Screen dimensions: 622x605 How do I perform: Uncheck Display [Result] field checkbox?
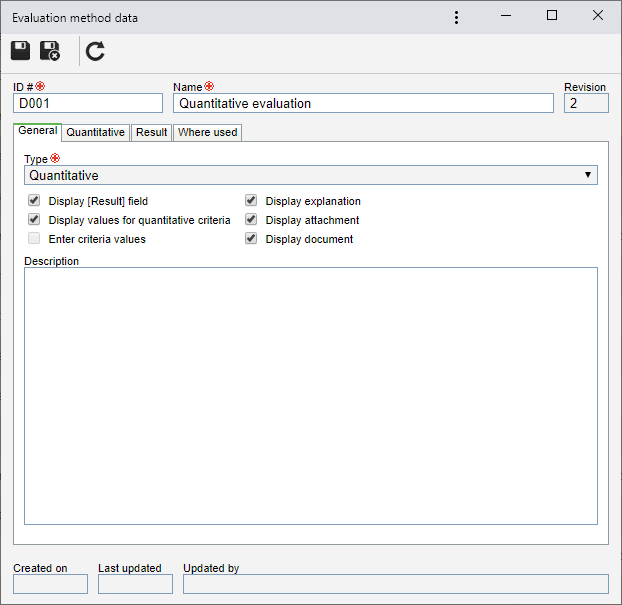34,200
